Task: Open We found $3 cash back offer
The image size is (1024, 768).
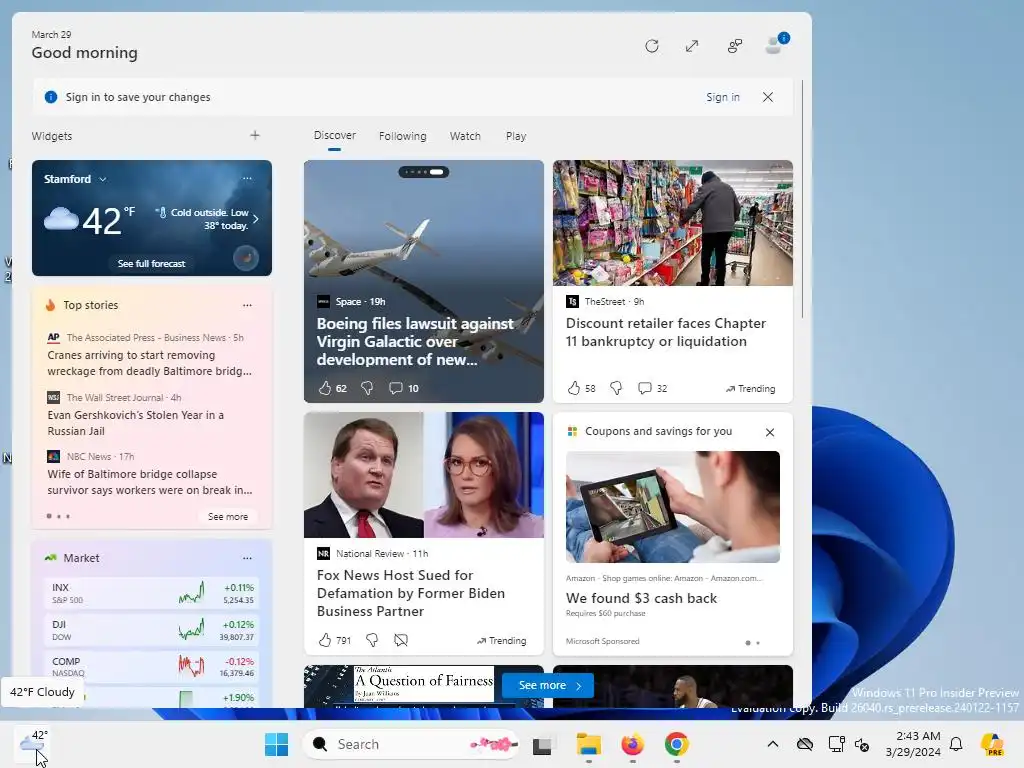Action: [641, 598]
